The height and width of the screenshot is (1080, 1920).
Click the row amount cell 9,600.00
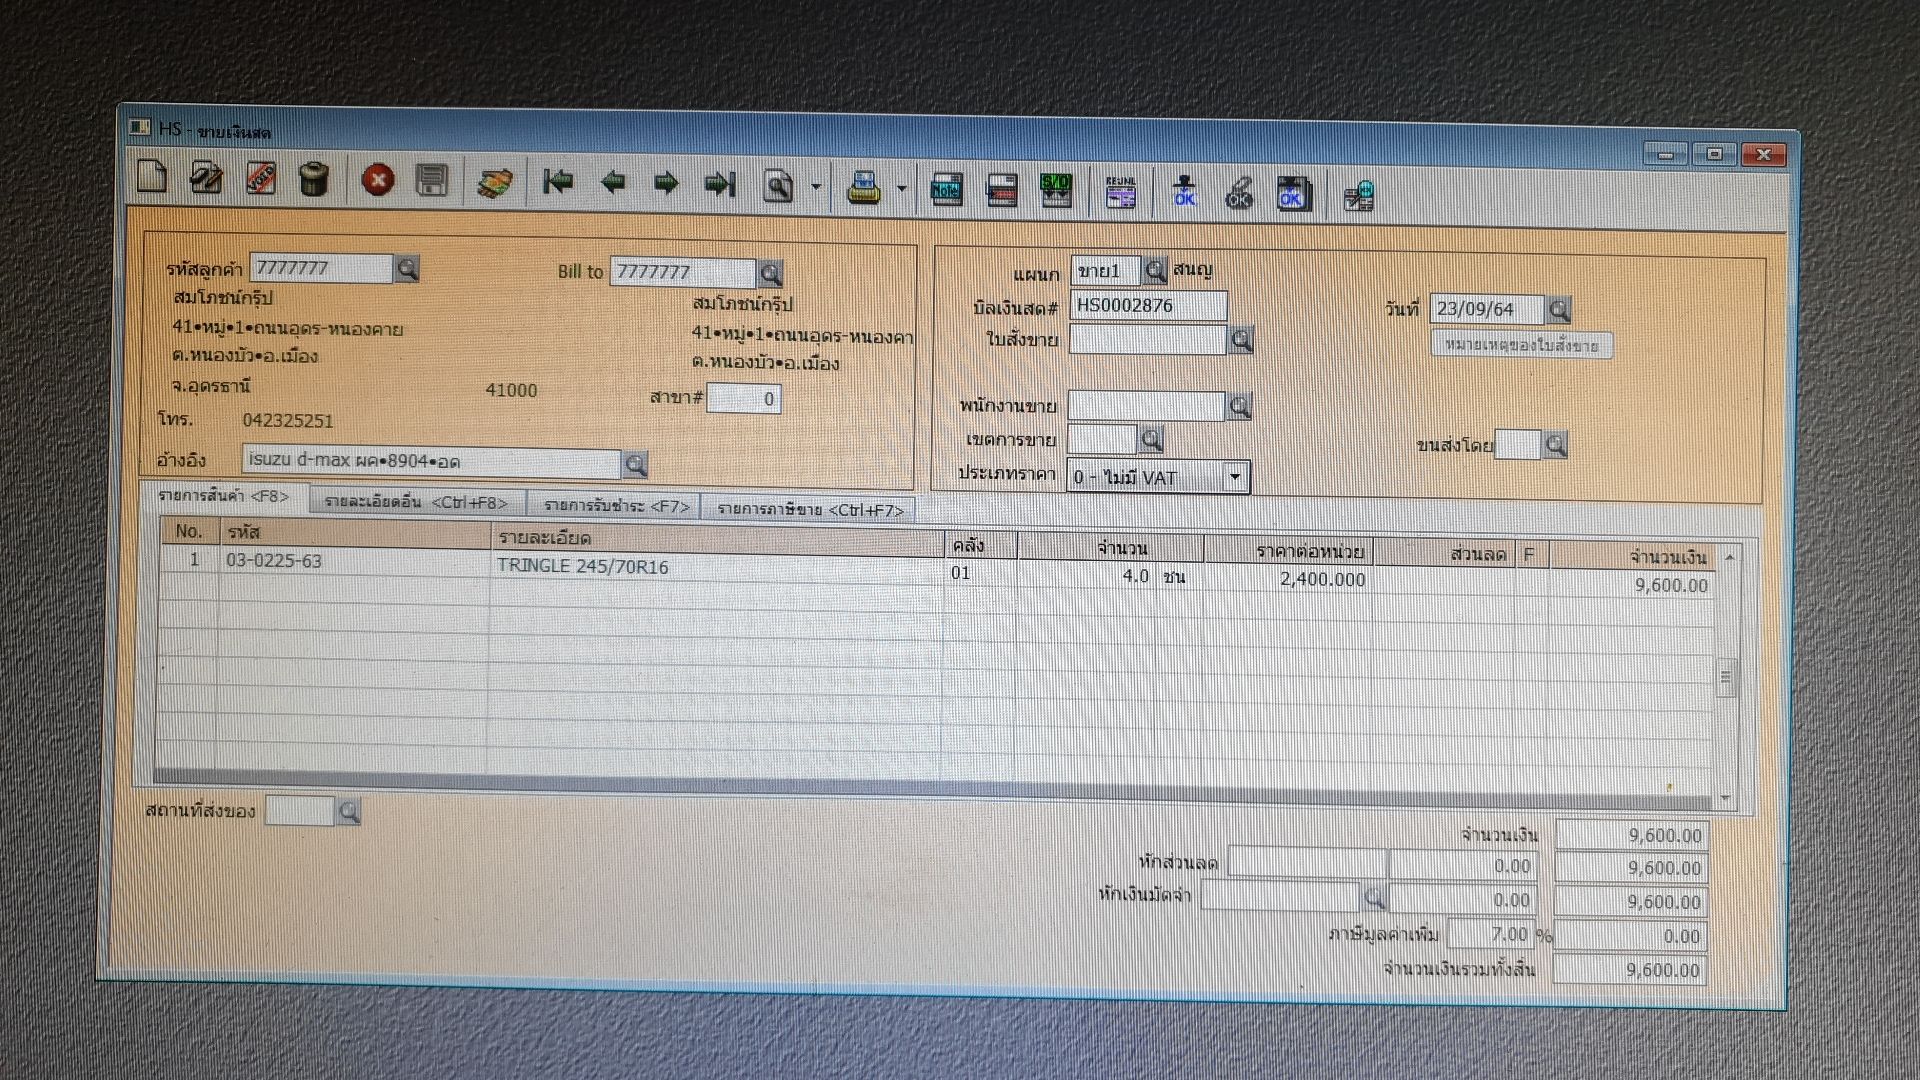(1632, 586)
